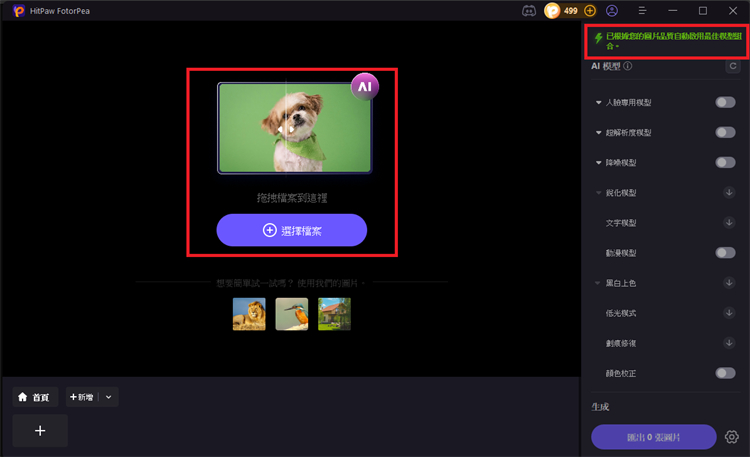Open export settings gear icon
The image size is (750, 457).
tap(731, 437)
